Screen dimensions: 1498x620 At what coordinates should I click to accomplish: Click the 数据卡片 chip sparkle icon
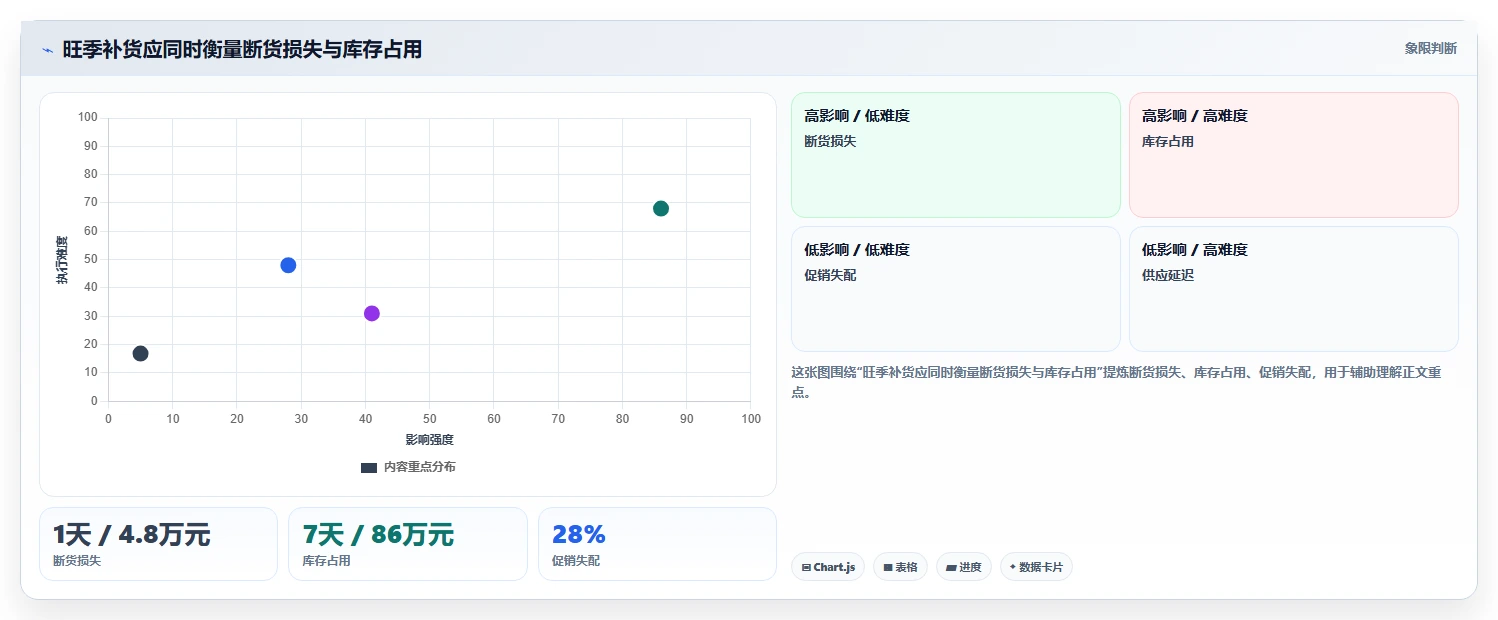1013,567
